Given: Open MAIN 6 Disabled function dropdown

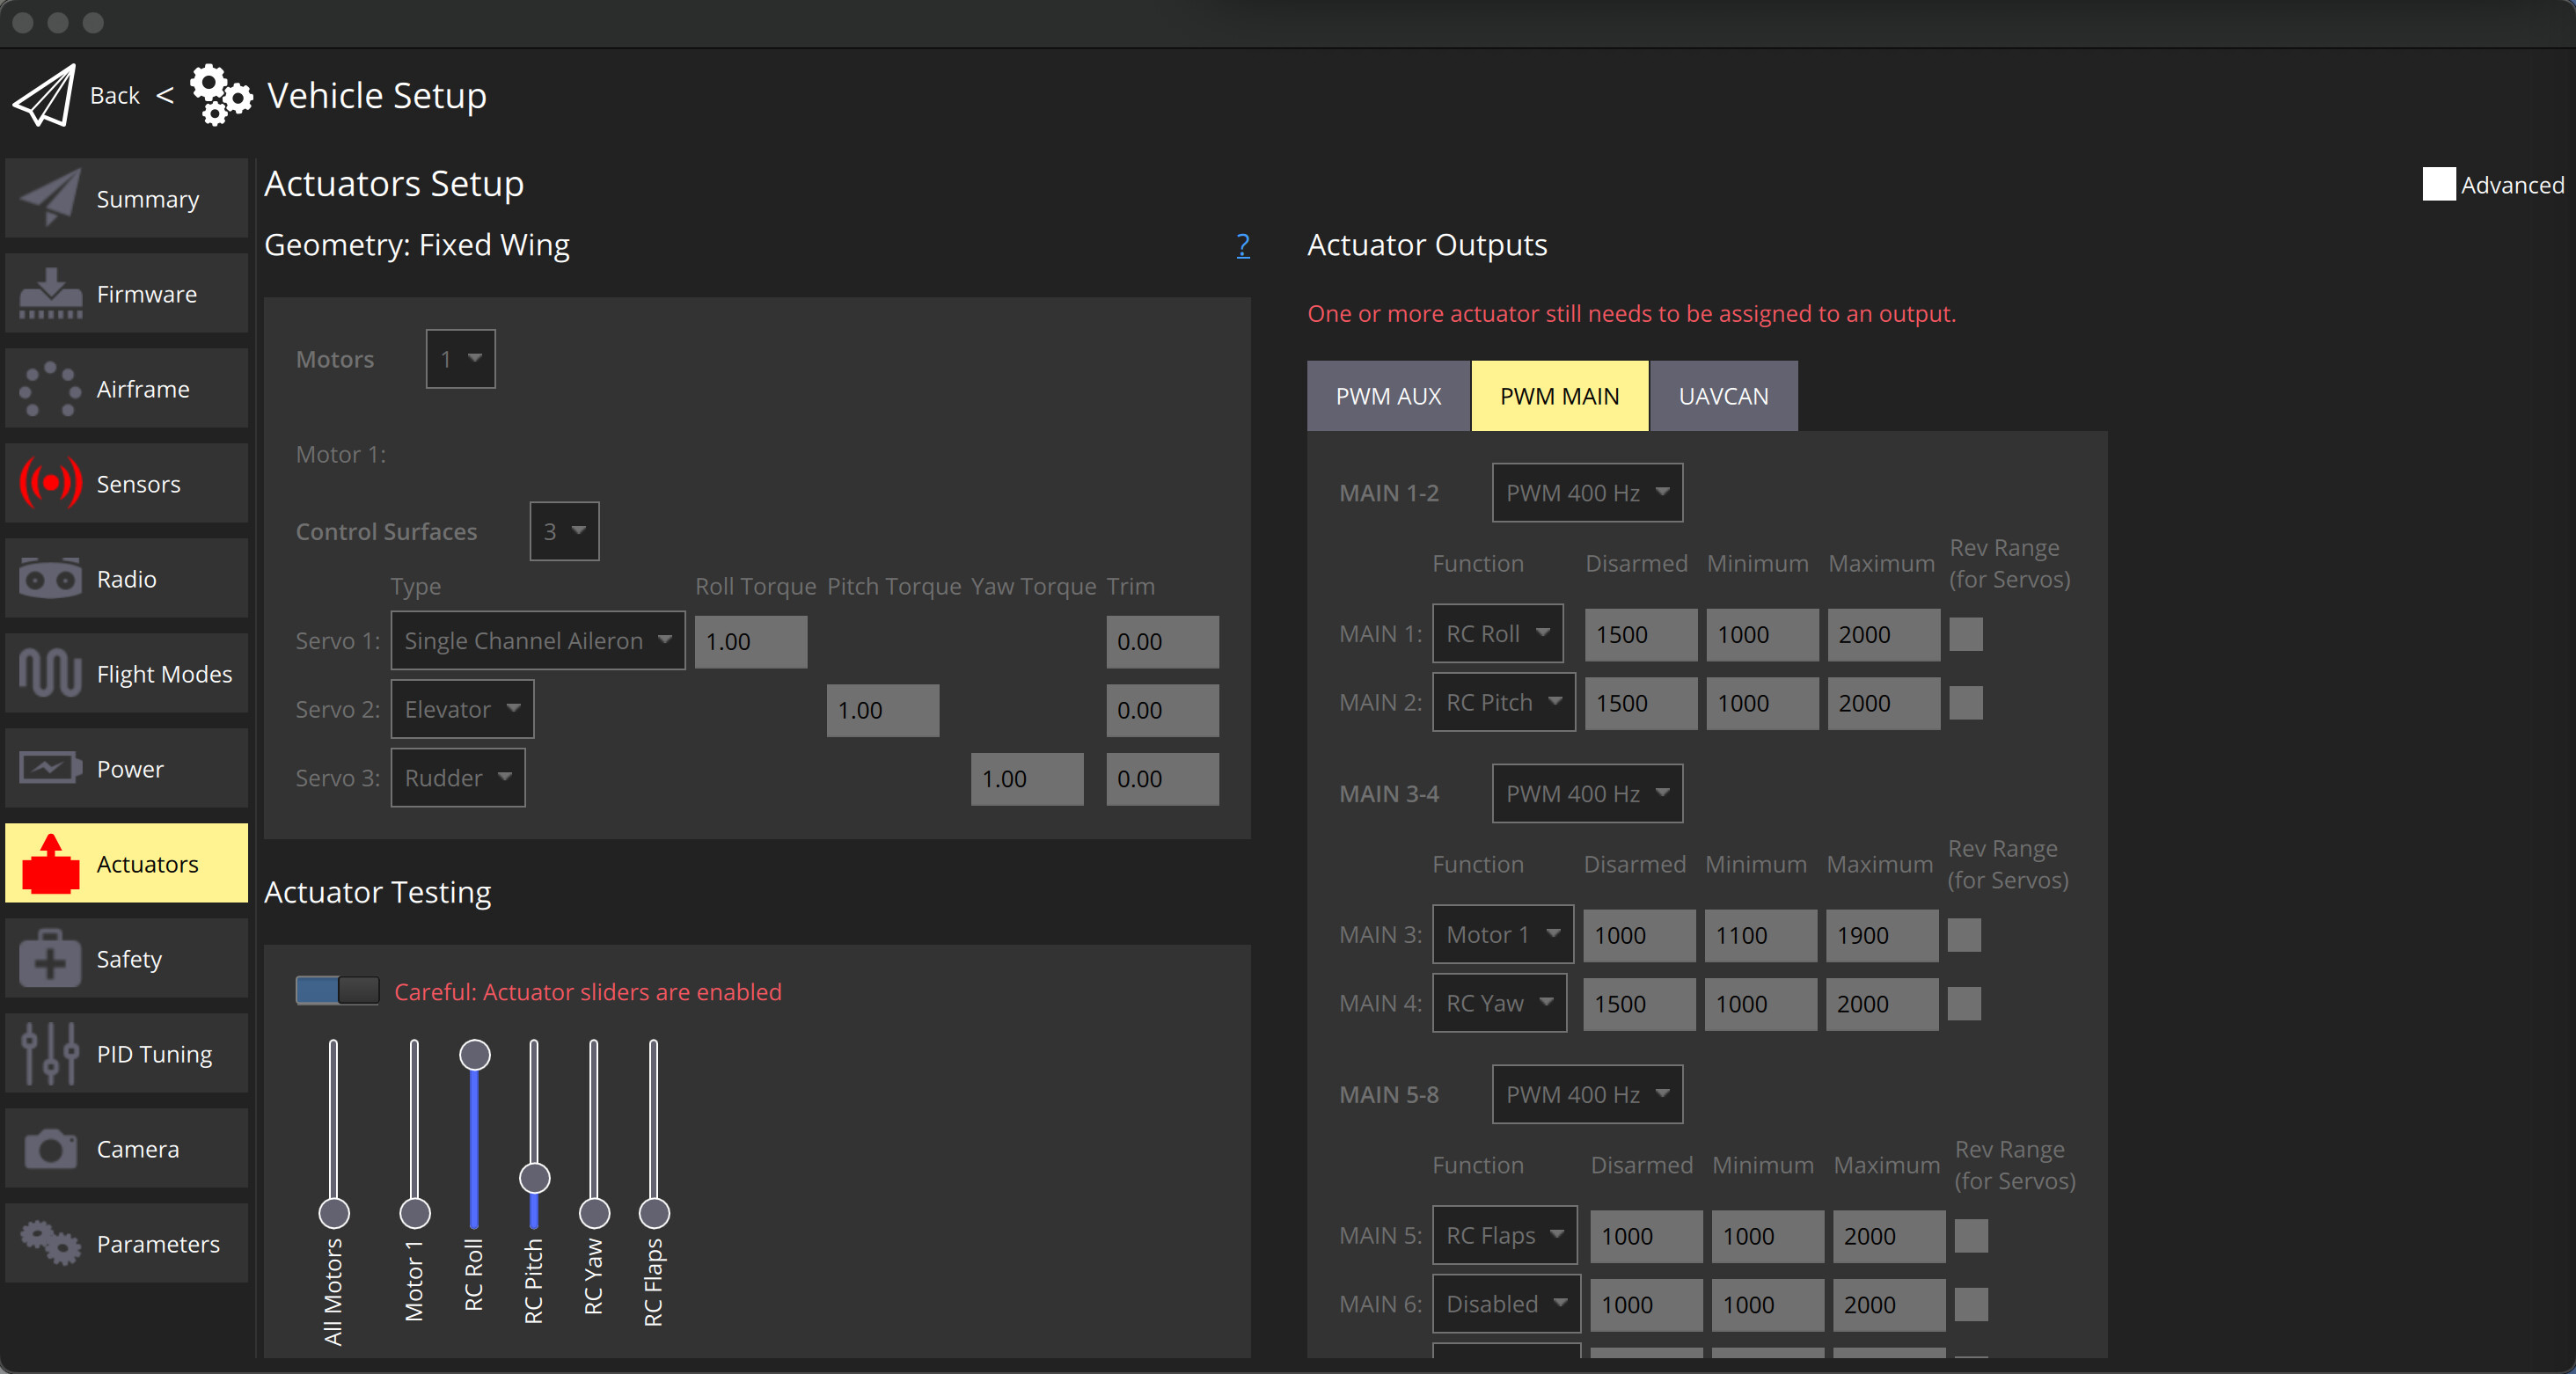Looking at the screenshot, I should click(x=1506, y=1304).
